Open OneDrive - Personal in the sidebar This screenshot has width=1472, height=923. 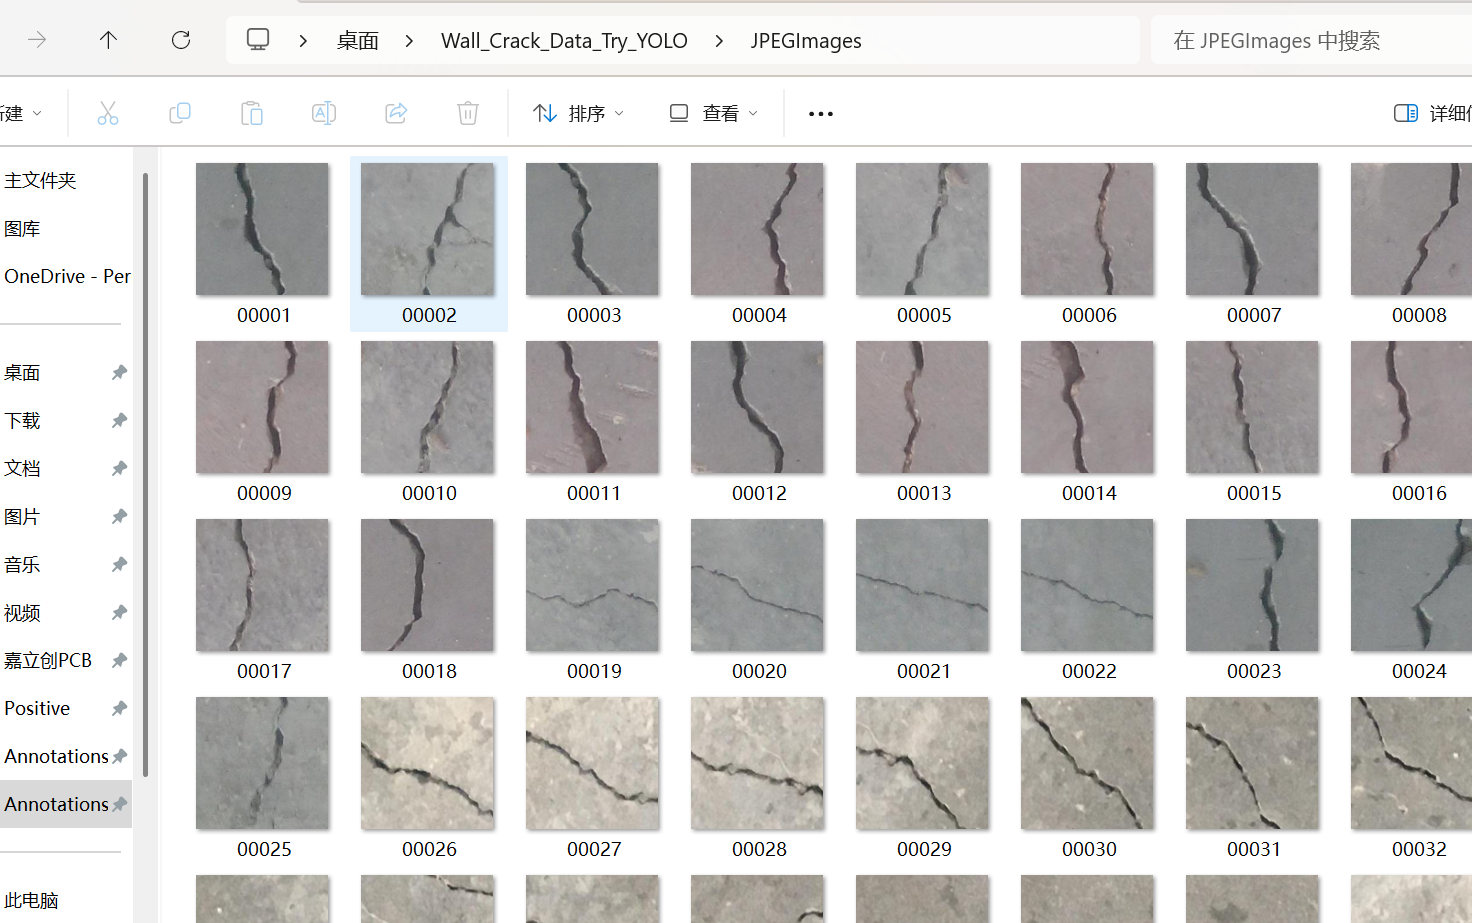[x=66, y=276]
